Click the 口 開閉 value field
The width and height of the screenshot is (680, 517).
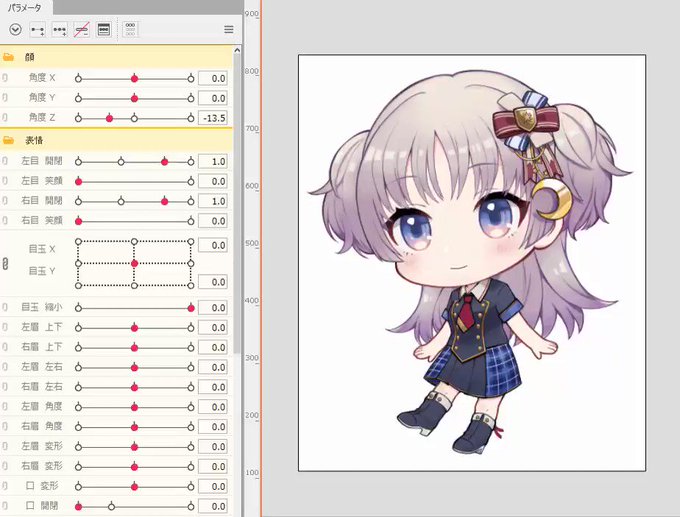(x=212, y=507)
